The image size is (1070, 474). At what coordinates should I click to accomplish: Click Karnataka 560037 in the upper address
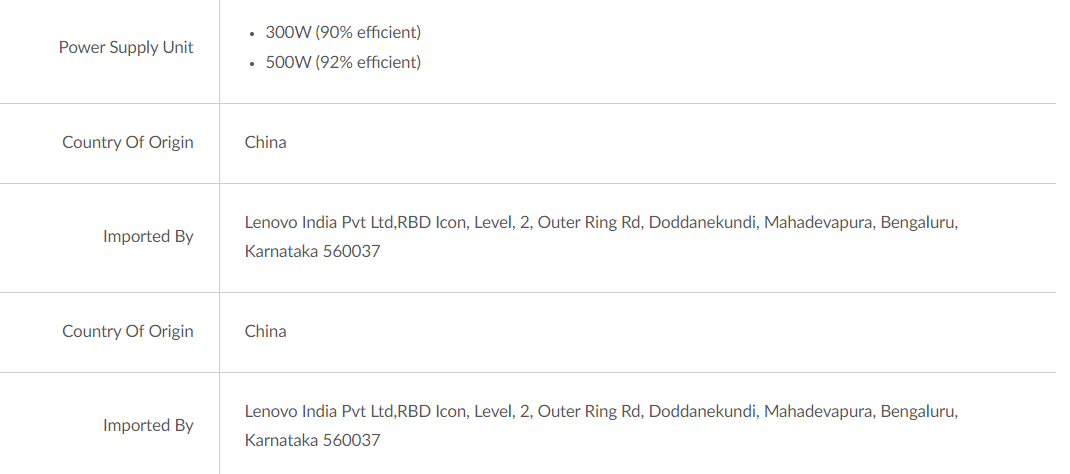click(x=313, y=251)
